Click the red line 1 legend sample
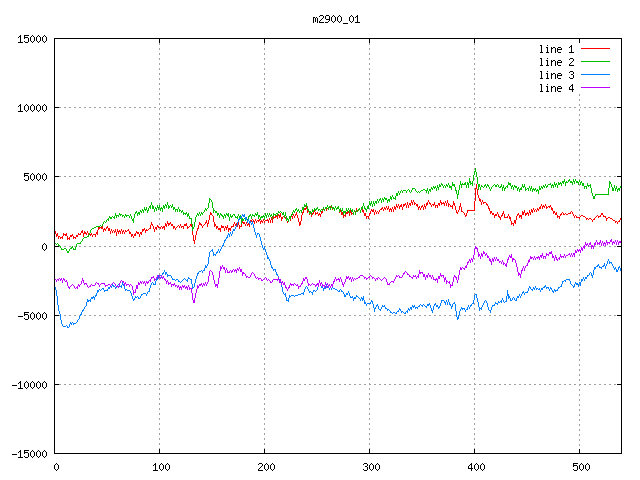Image resolution: width=640 pixels, height=480 pixels. pyautogui.click(x=595, y=49)
